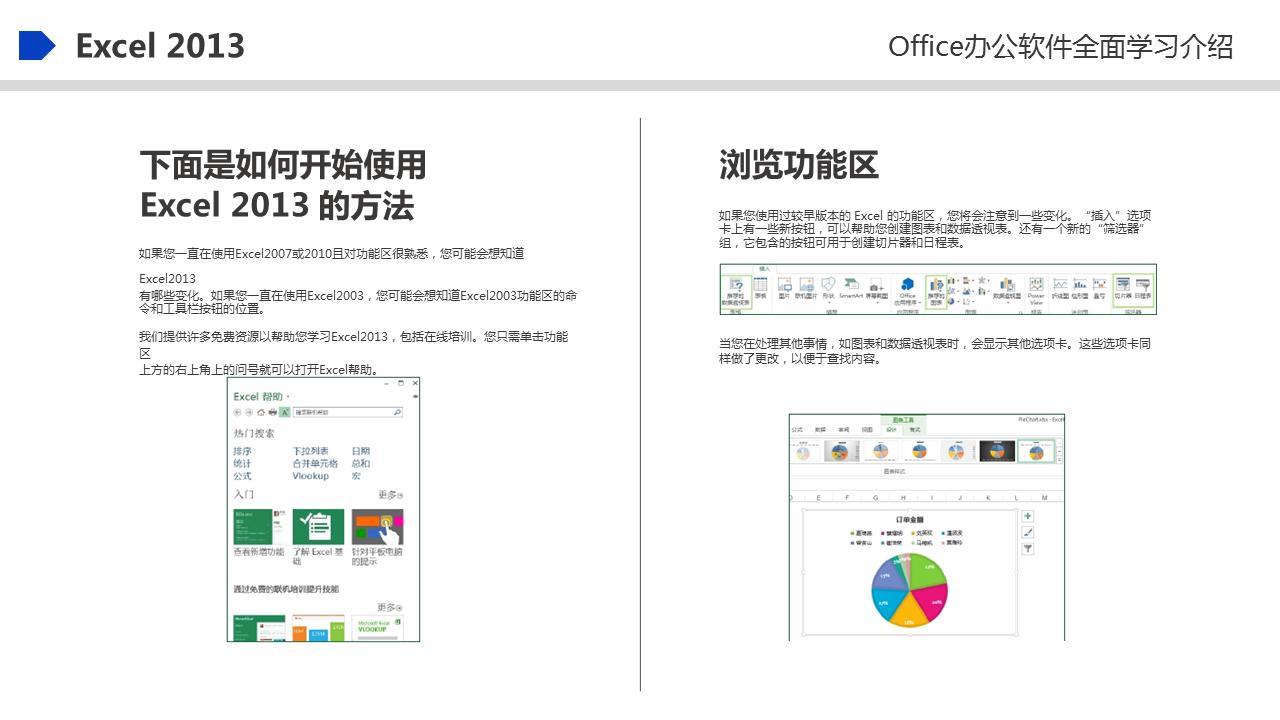Image resolution: width=1280 pixels, height=720 pixels.
Task: Select the 设计 tab under 图表工具
Action: [891, 428]
